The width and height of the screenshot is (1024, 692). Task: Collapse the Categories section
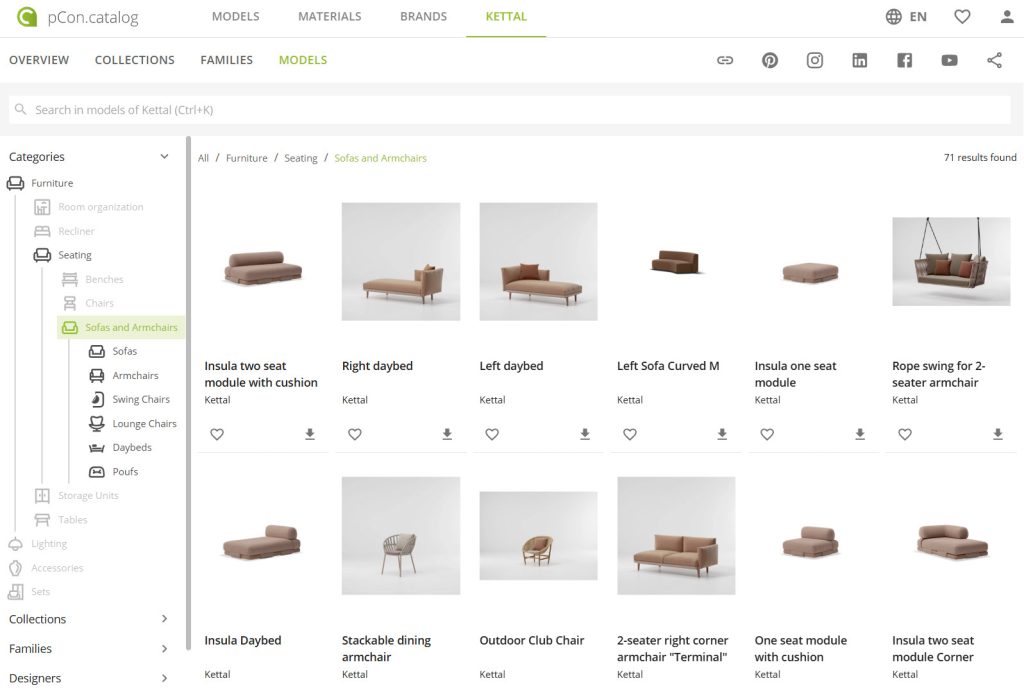[x=164, y=157]
